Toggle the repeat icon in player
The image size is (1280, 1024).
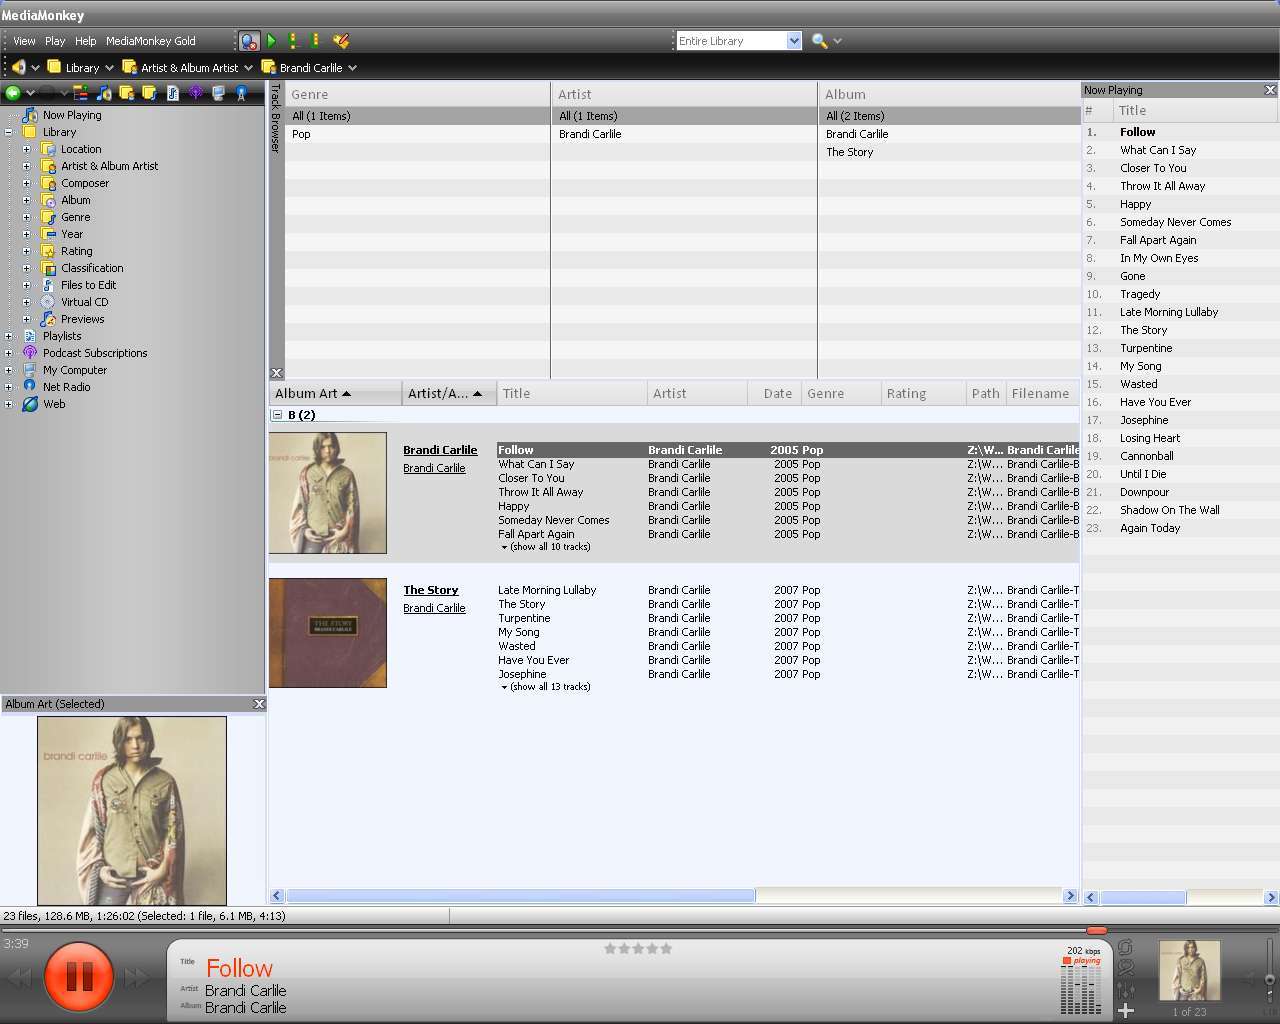pyautogui.click(x=1125, y=948)
